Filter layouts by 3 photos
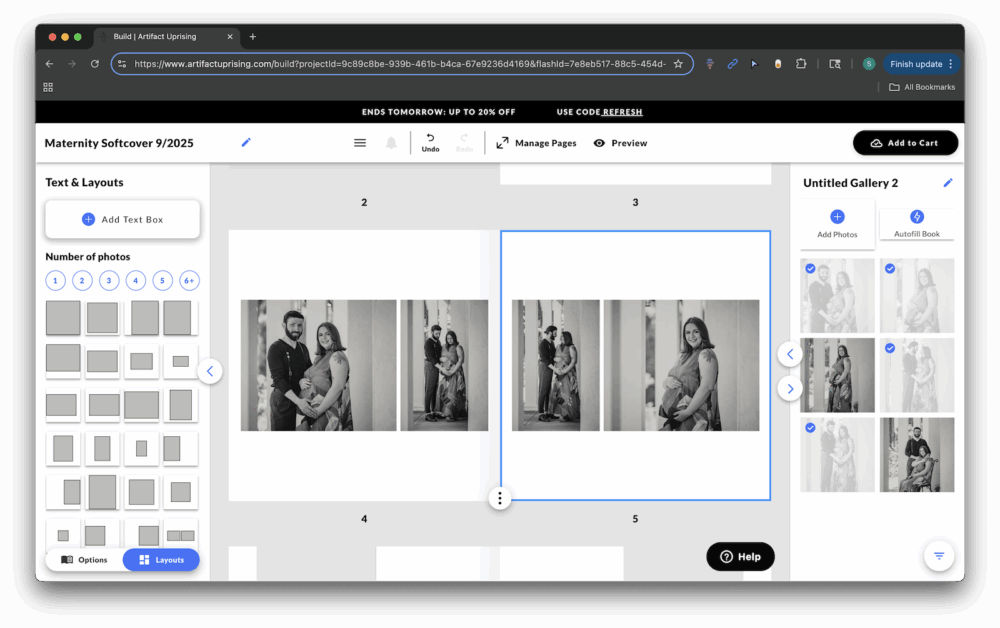1000x628 pixels. tap(109, 281)
